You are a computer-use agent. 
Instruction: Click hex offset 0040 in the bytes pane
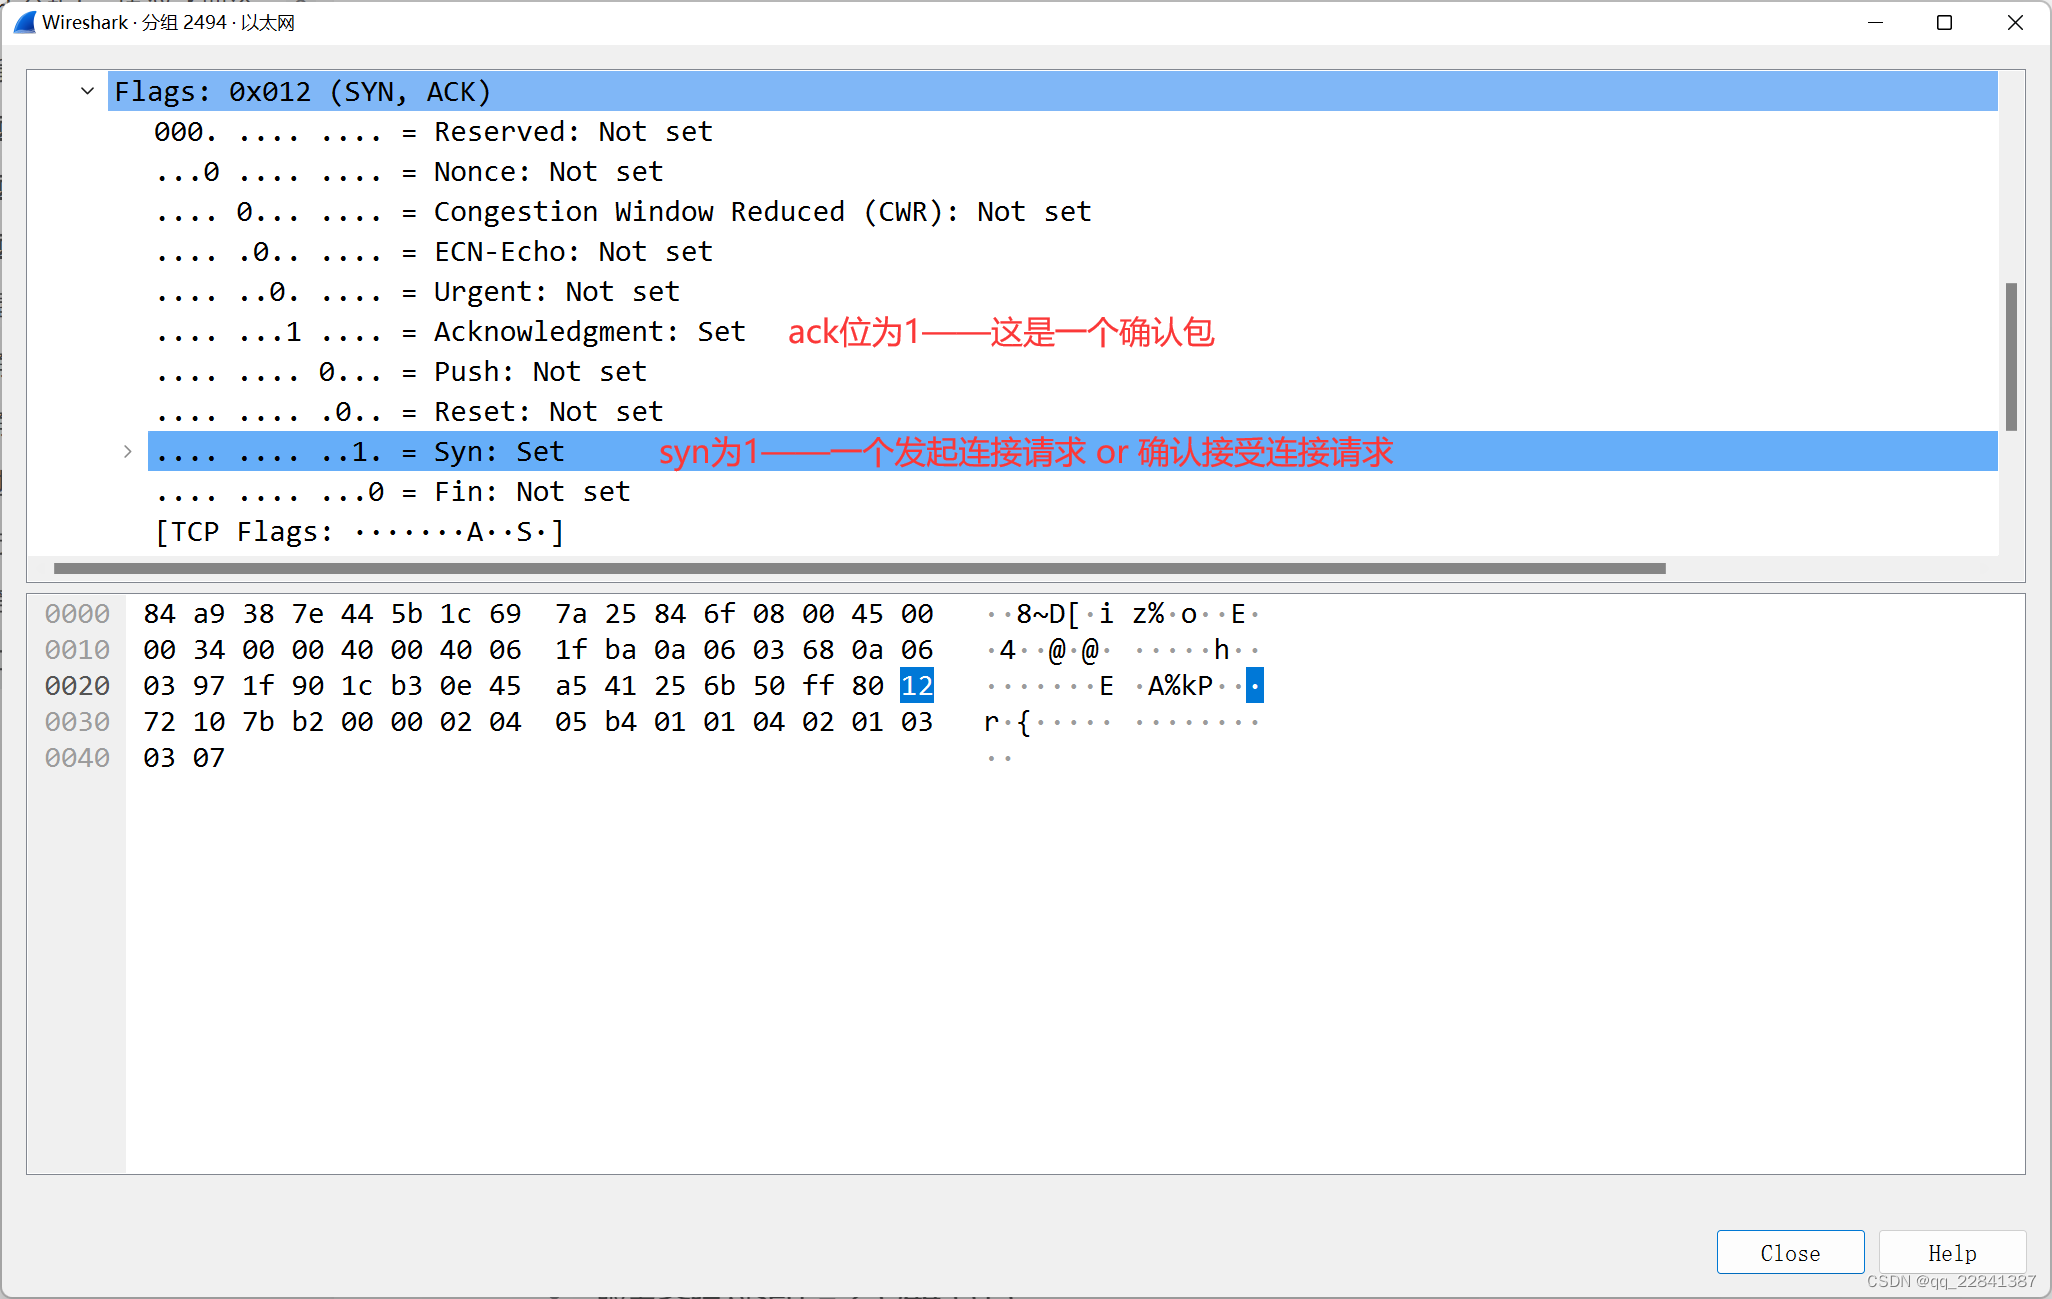click(77, 758)
